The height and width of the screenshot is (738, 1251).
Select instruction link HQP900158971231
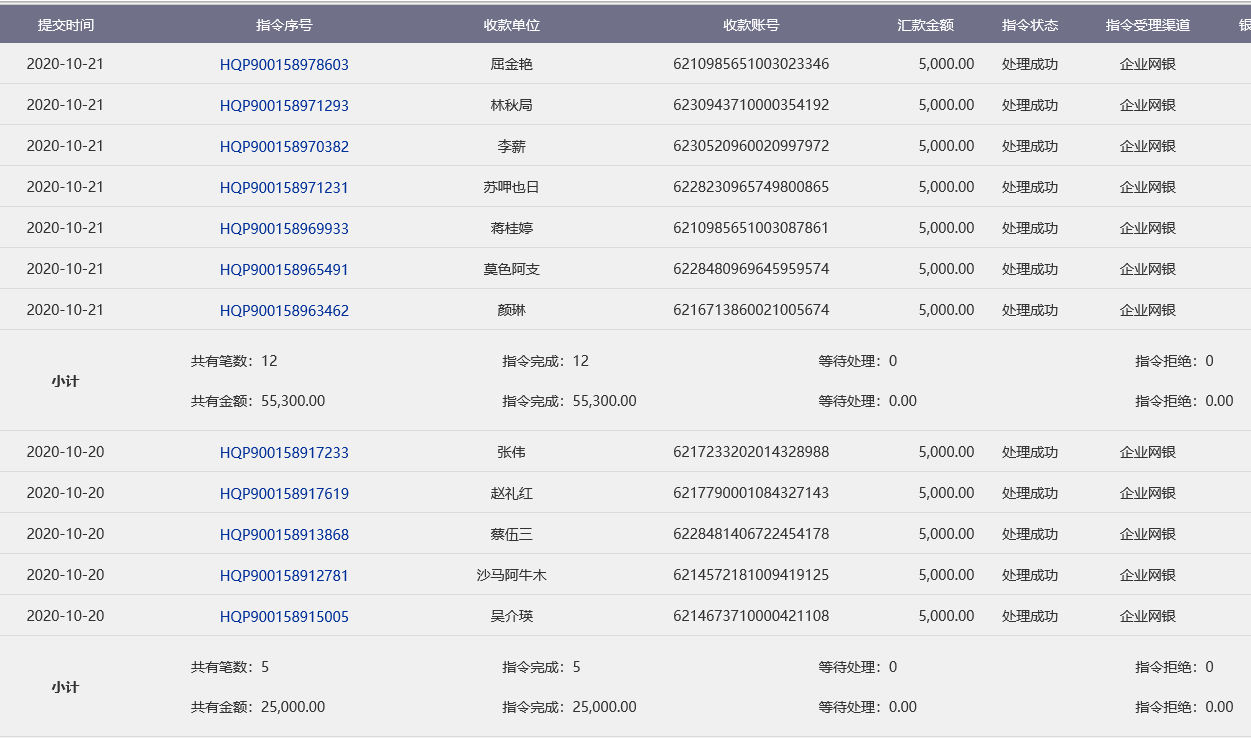pyautogui.click(x=284, y=188)
